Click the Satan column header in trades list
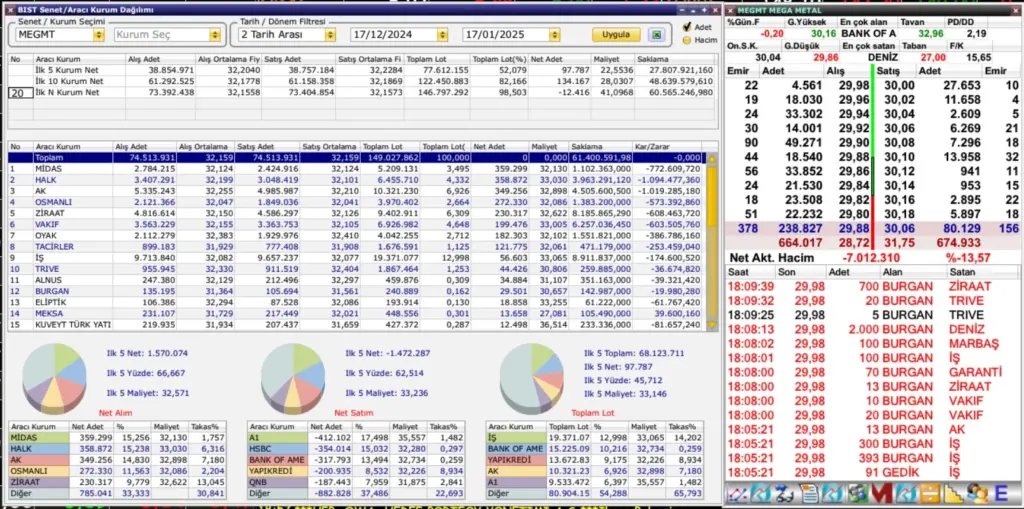Image resolution: width=1024 pixels, height=509 pixels. point(982,272)
